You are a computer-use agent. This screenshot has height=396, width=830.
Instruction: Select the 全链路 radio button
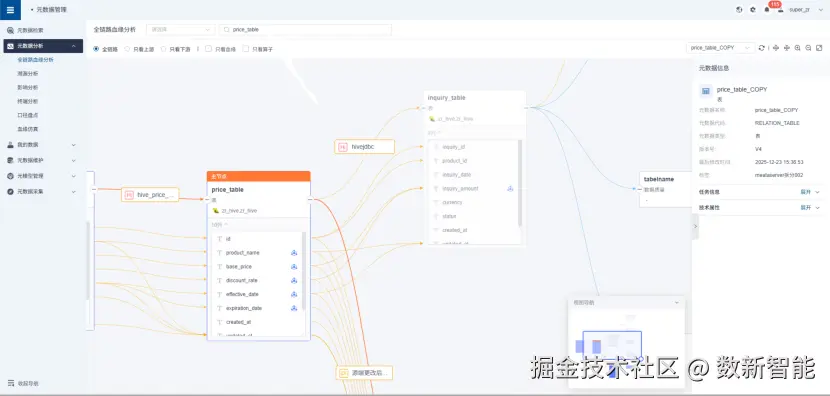(x=96, y=49)
